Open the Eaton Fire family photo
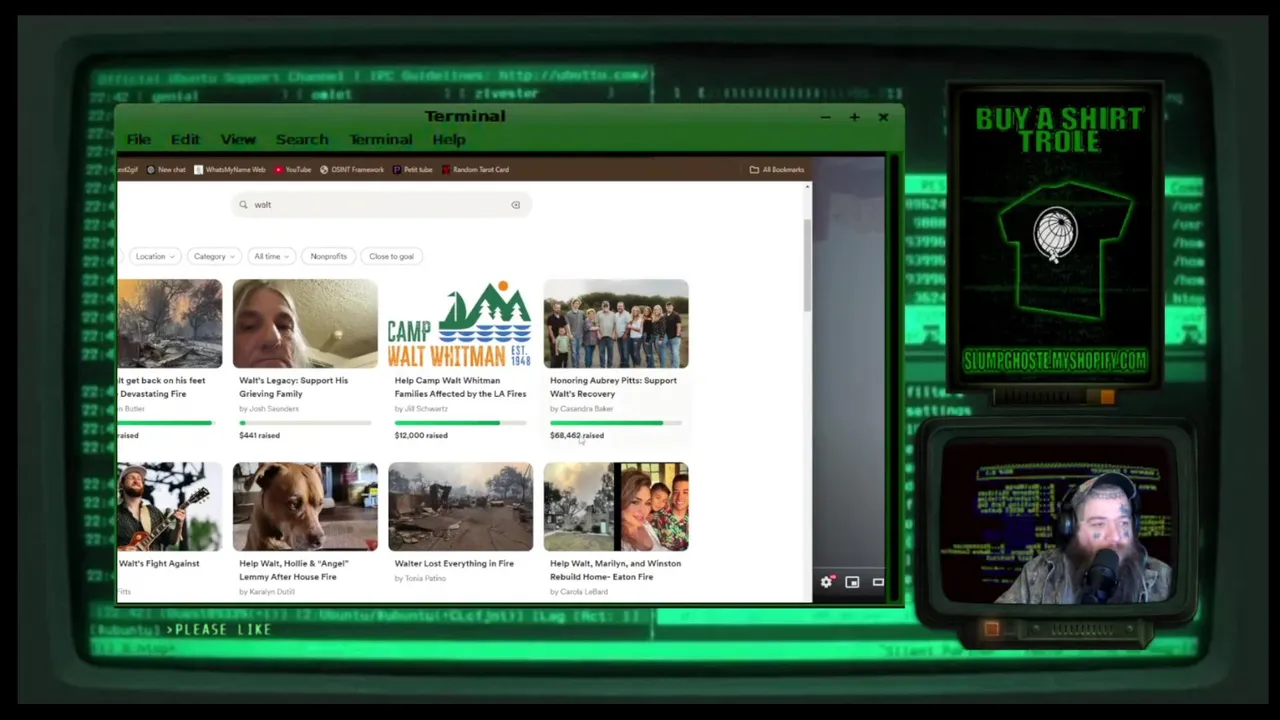 click(x=616, y=506)
